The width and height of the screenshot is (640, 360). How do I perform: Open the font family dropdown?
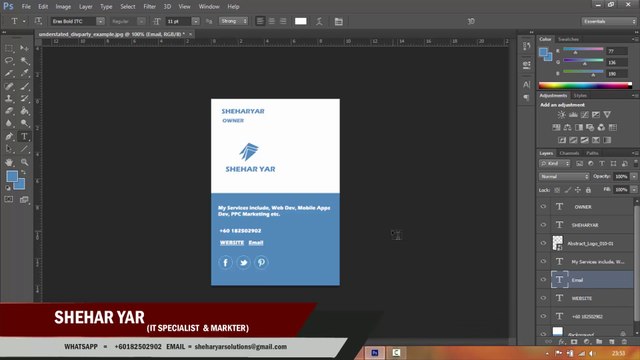(x=100, y=21)
